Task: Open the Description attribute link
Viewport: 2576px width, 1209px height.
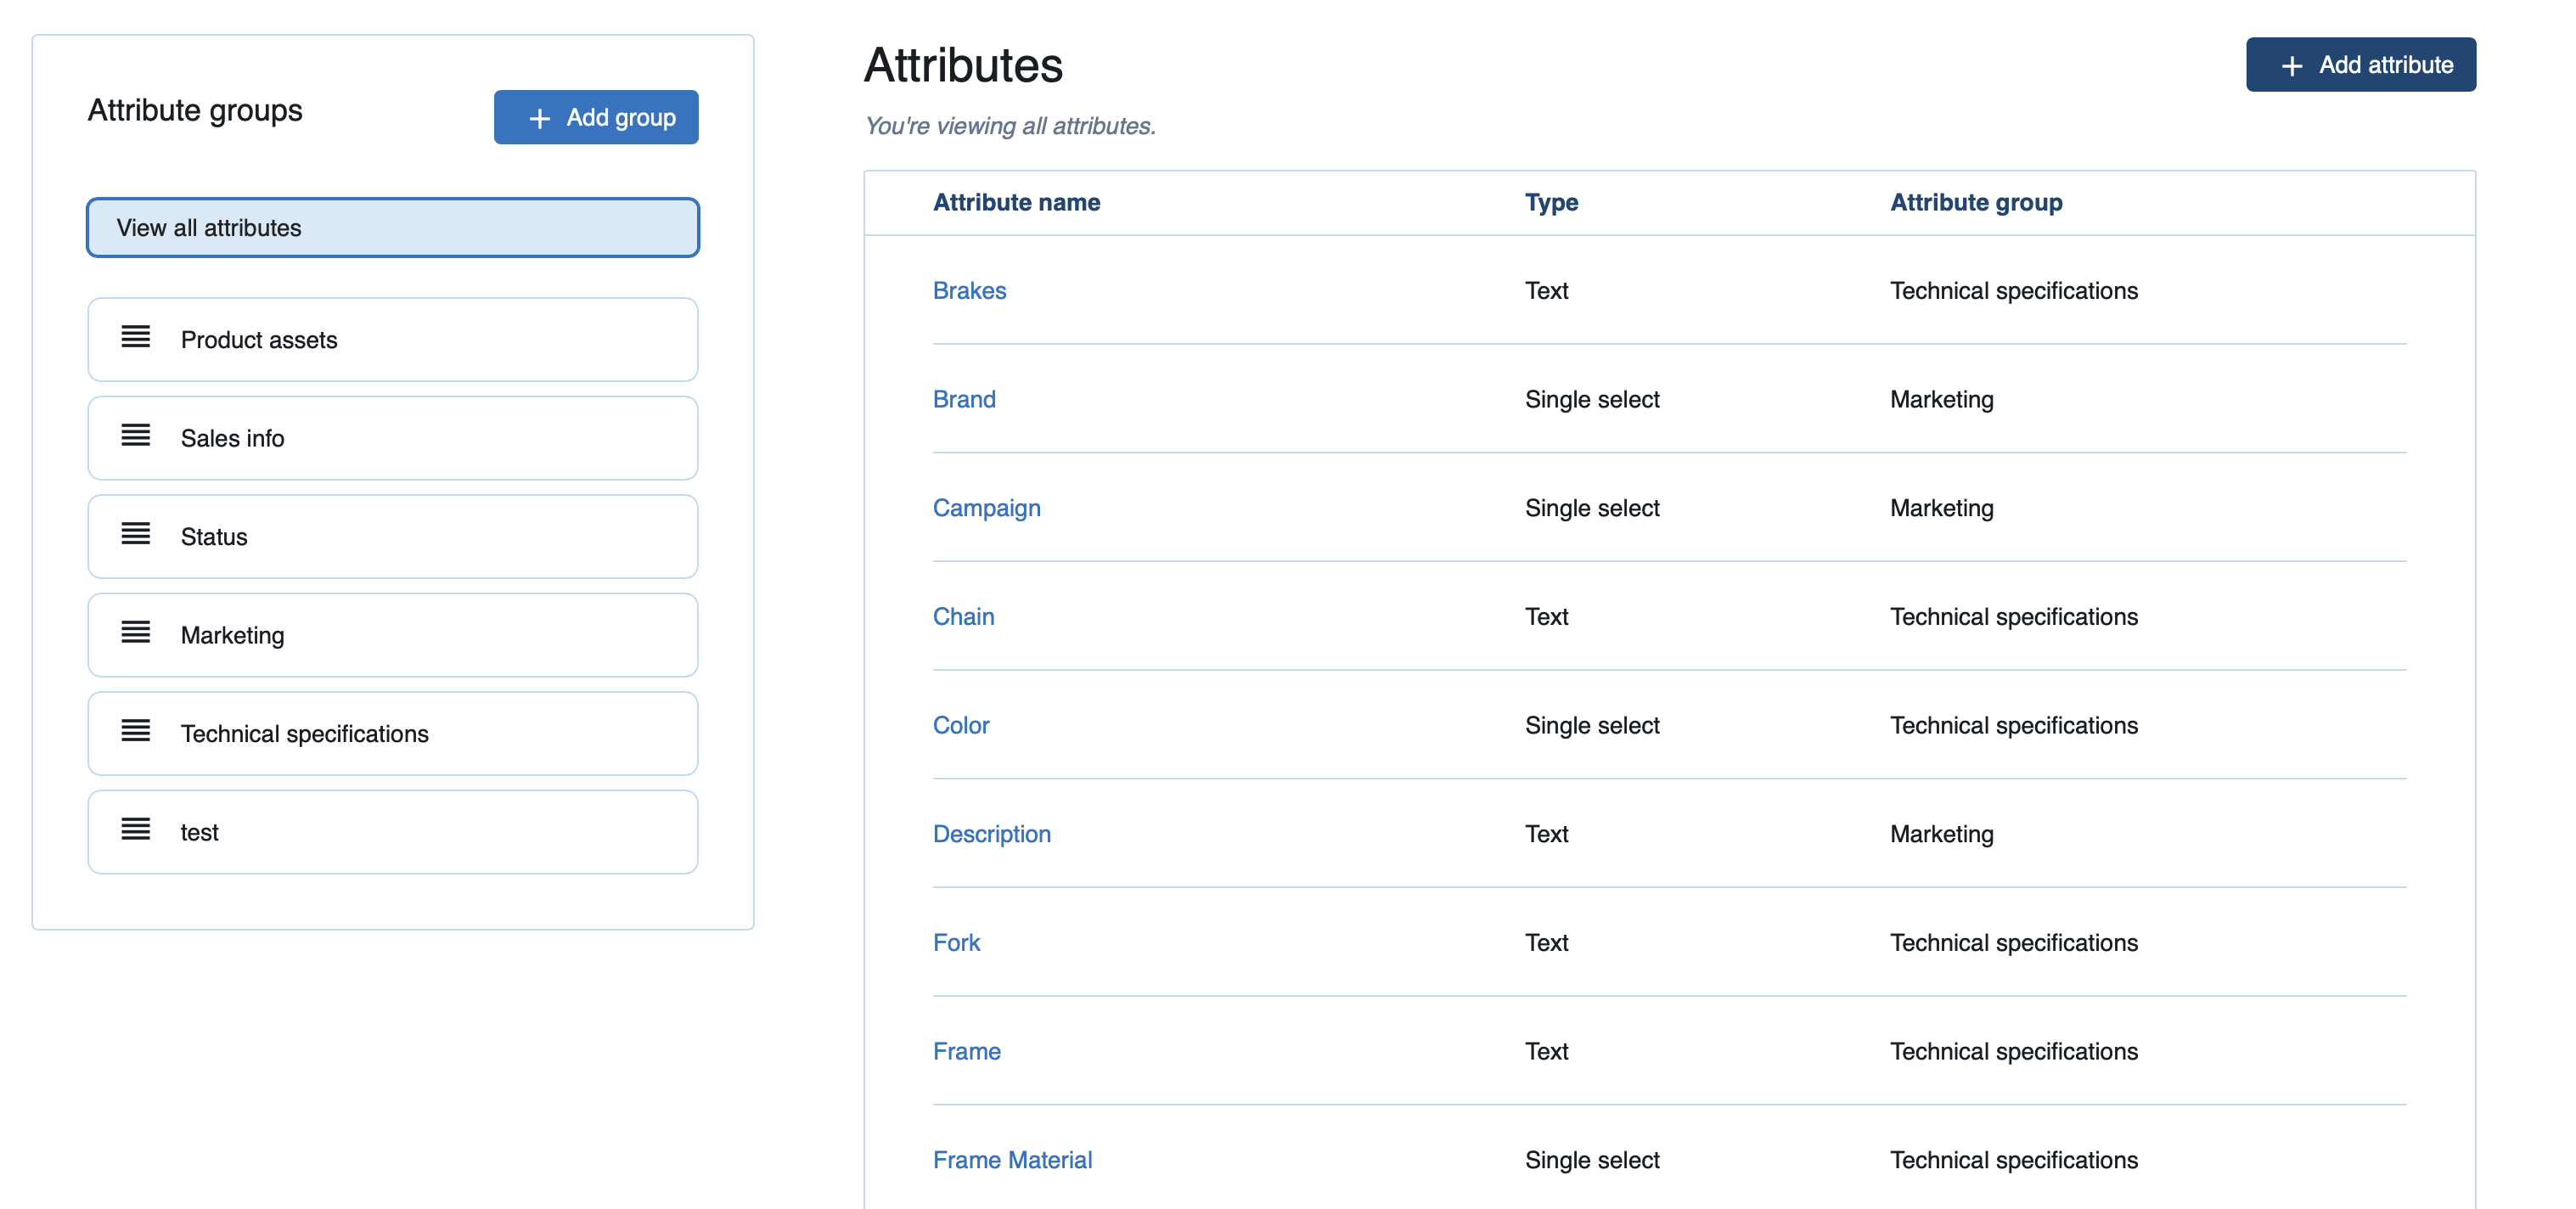Action: [x=991, y=834]
